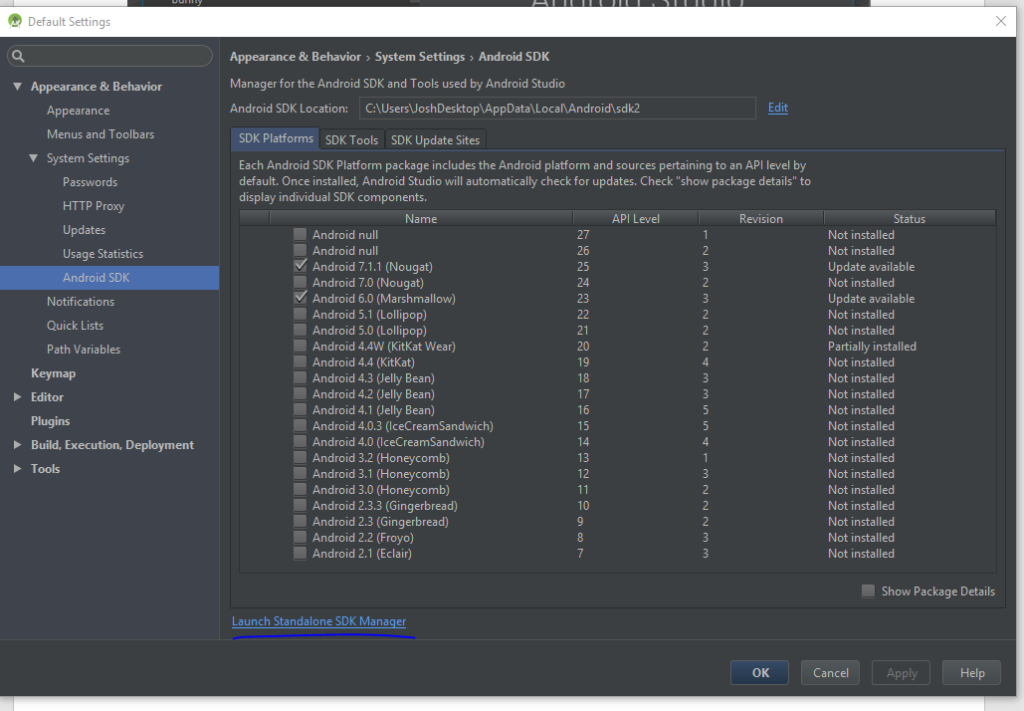Check the Android 2.1 (Eclair) checkbox

coord(300,553)
